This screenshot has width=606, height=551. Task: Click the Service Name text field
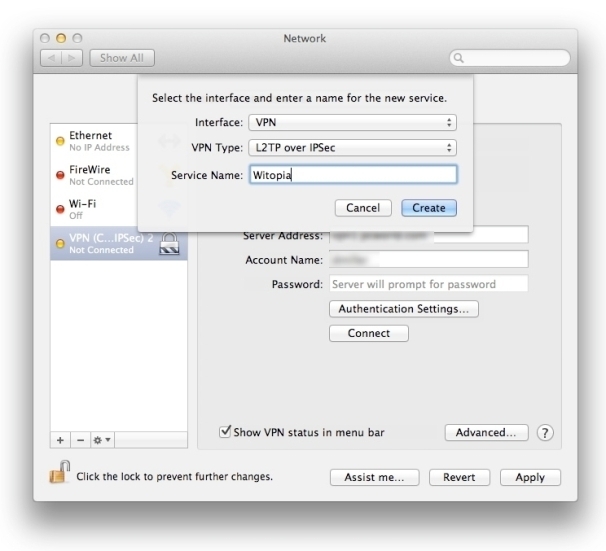(x=353, y=175)
